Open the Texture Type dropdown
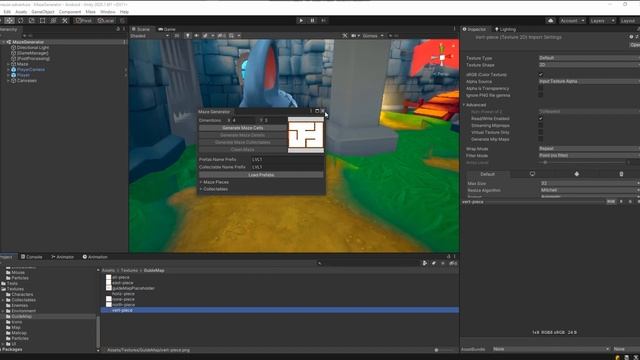This screenshot has height=360, width=640. click(x=589, y=58)
